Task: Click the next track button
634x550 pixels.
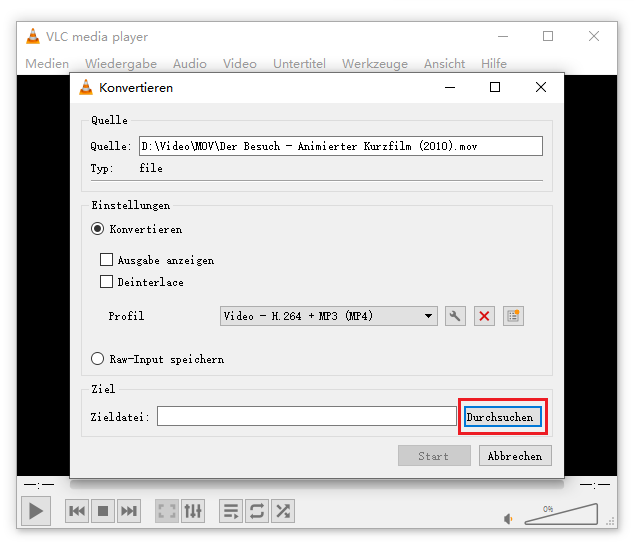Action: point(129,511)
